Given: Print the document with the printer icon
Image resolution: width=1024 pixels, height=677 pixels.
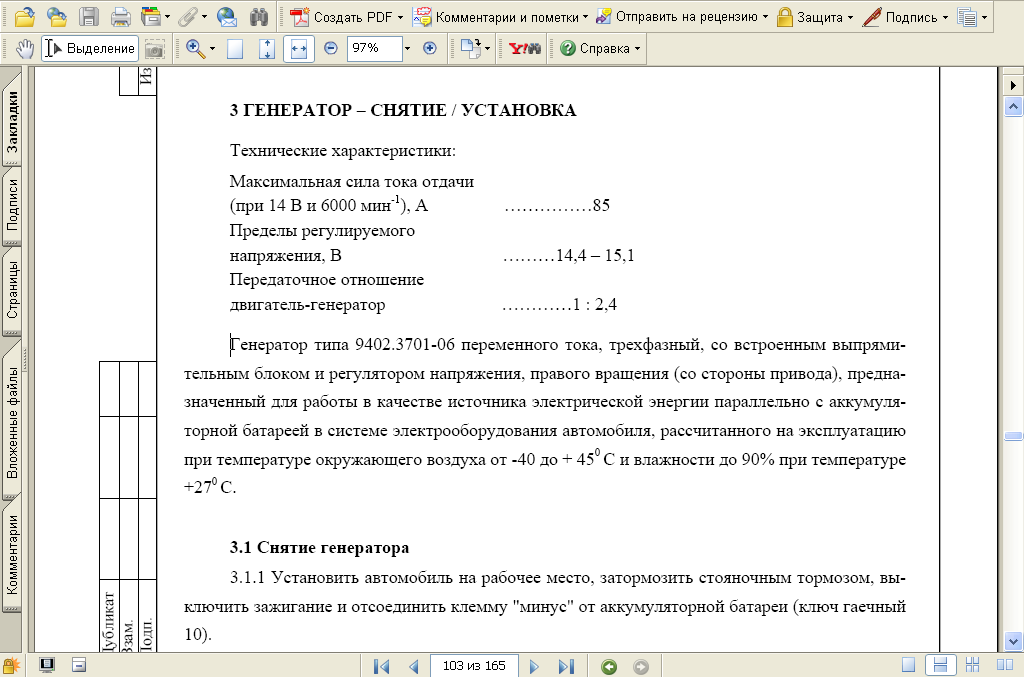Looking at the screenshot, I should pyautogui.click(x=120, y=17).
